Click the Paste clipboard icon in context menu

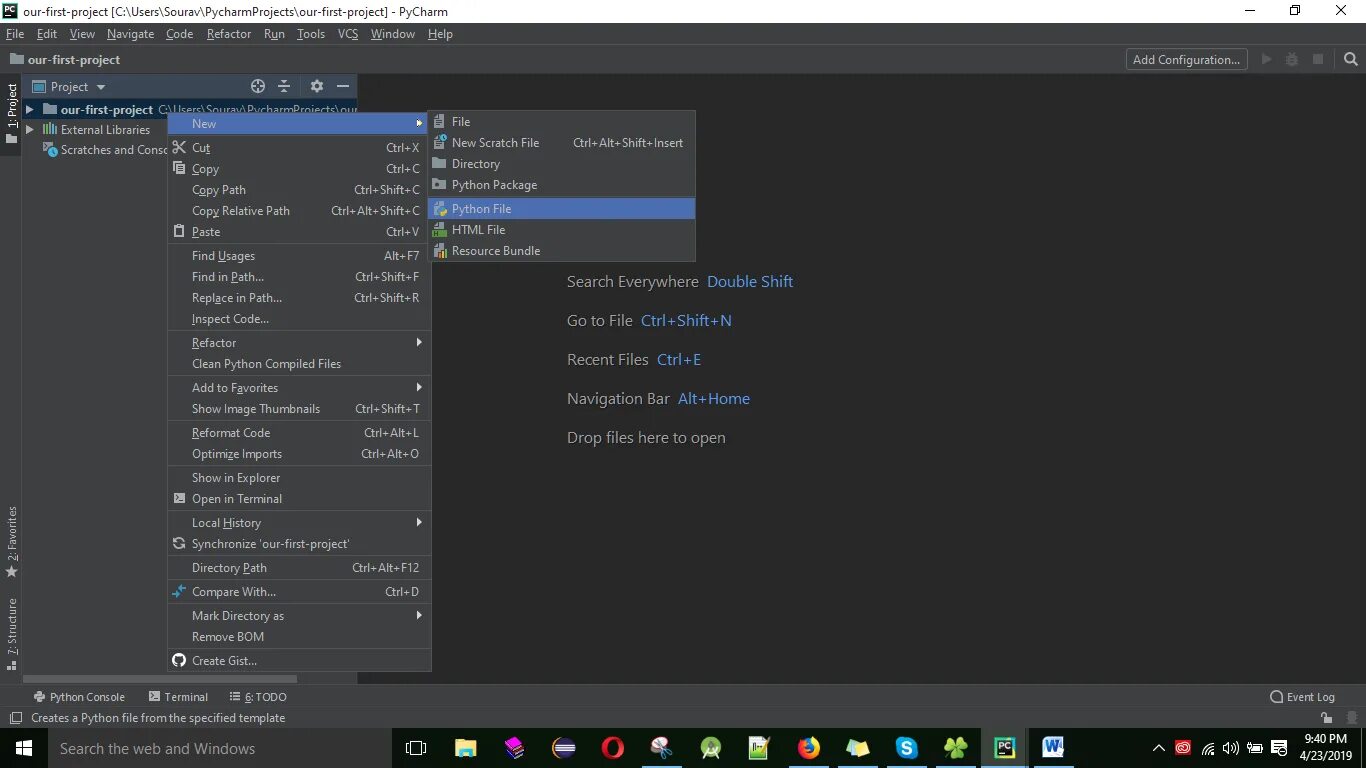pyautogui.click(x=179, y=231)
